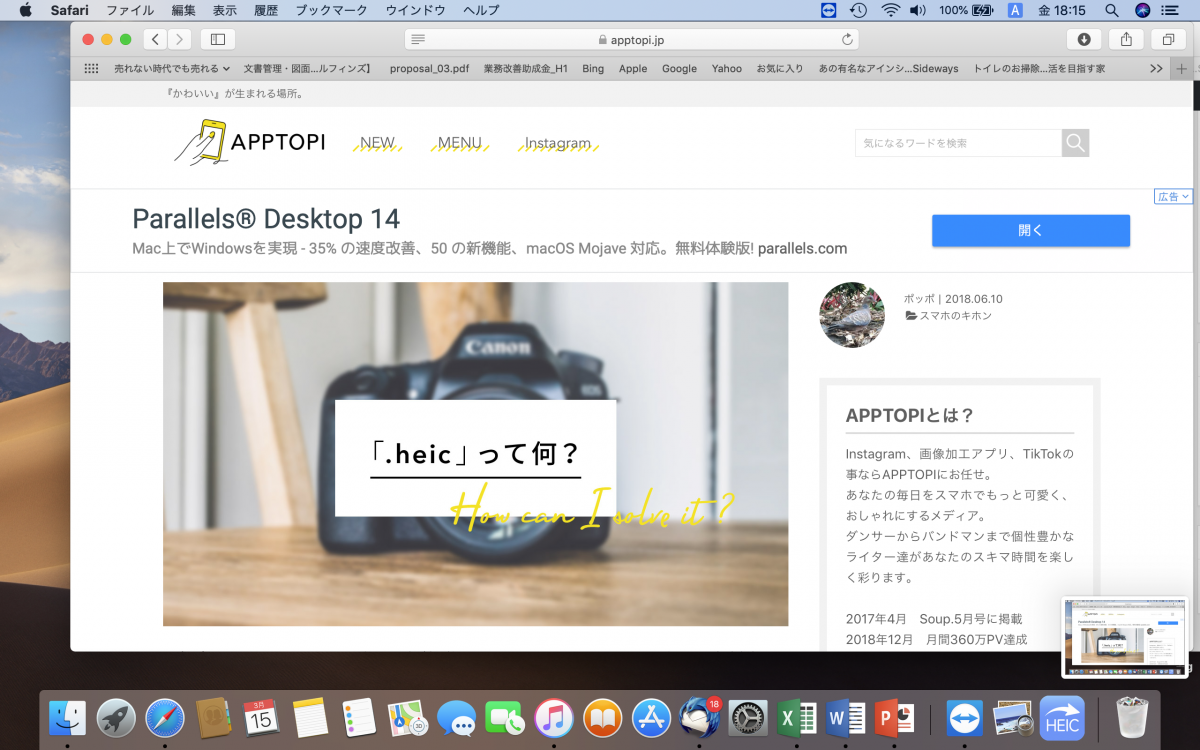1200x750 pixels.
Task: Open the Instagram menu item on APPTOPI
Action: pos(556,143)
